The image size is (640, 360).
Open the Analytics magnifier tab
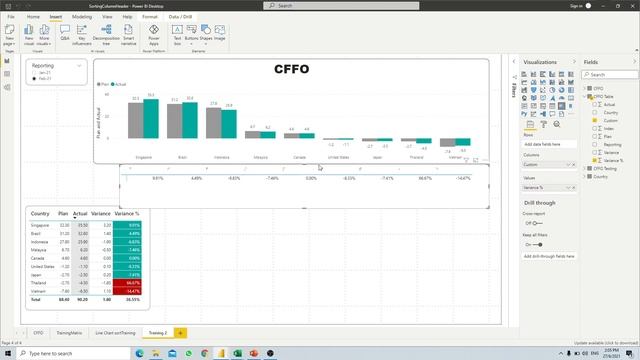557,124
